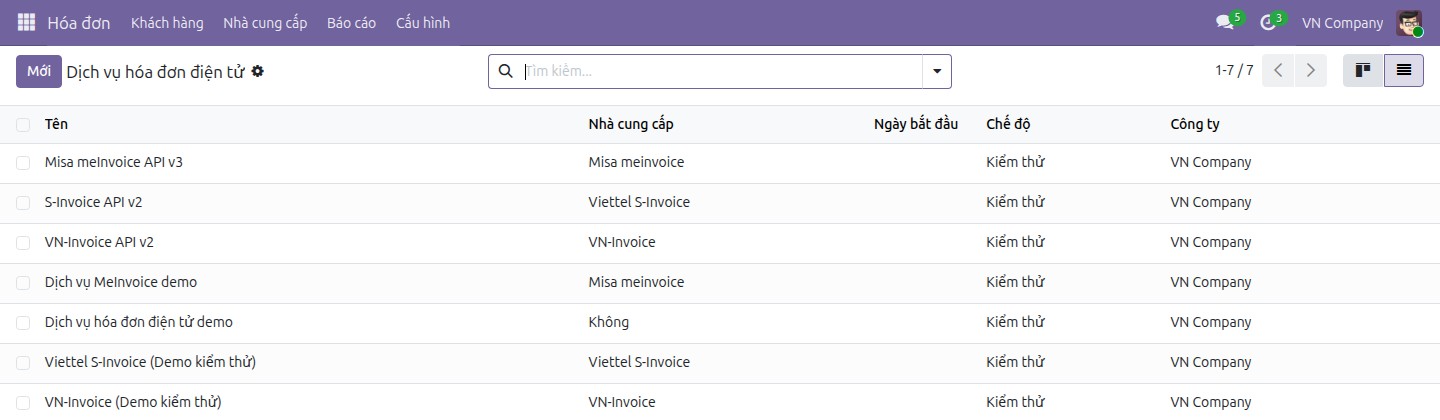Open the gear settings next to page title

[257, 71]
